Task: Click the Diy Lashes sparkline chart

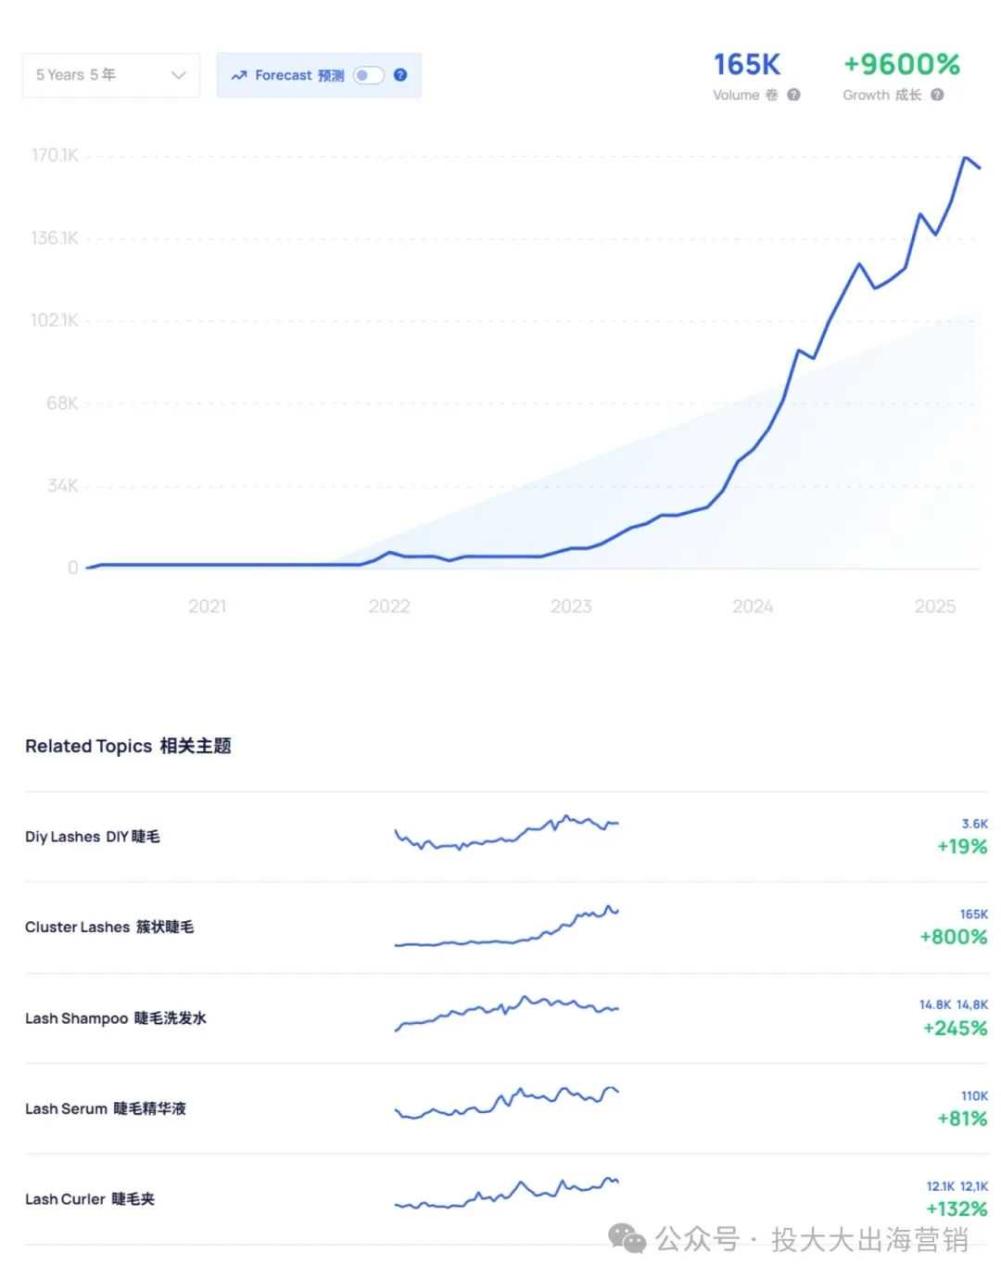Action: tap(507, 833)
